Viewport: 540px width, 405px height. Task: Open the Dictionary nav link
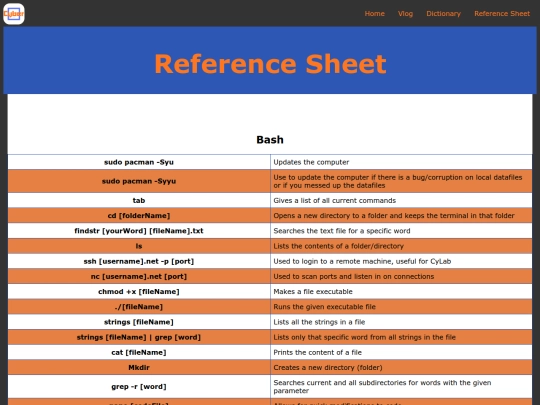(443, 14)
